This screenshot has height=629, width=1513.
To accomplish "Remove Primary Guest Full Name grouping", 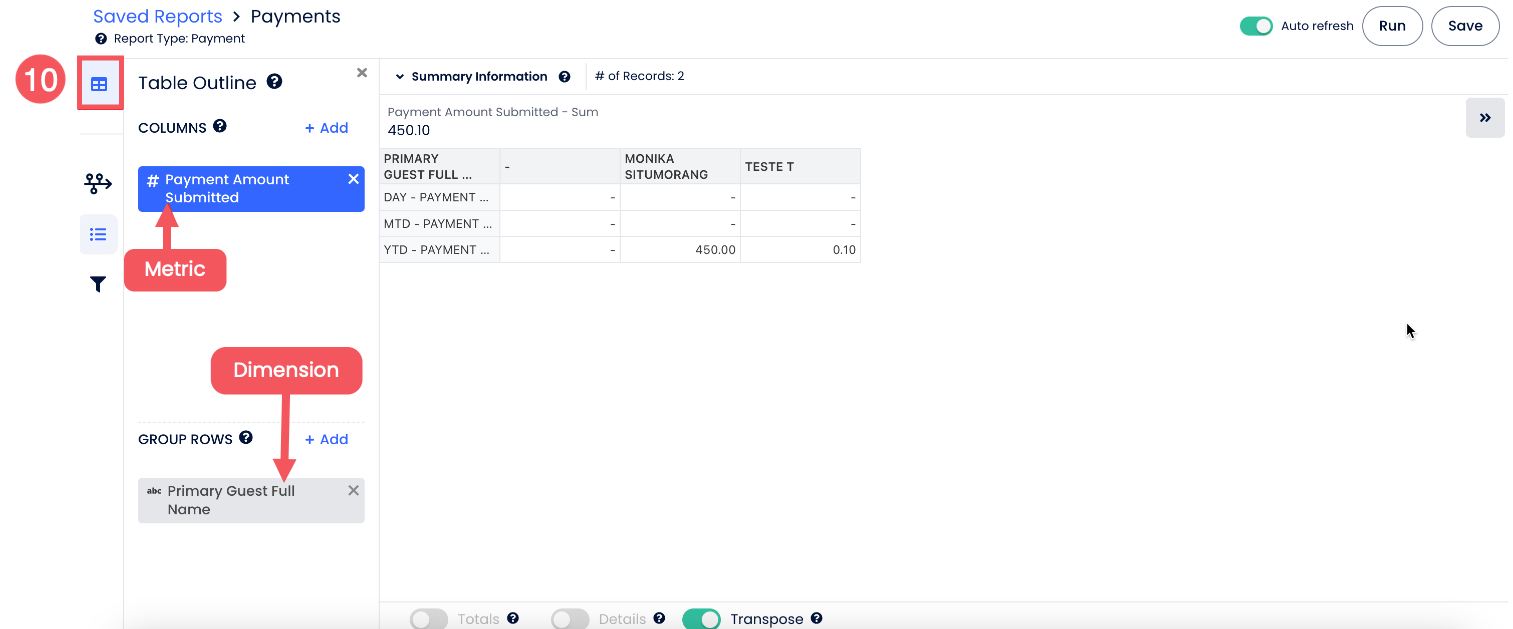I will (353, 491).
